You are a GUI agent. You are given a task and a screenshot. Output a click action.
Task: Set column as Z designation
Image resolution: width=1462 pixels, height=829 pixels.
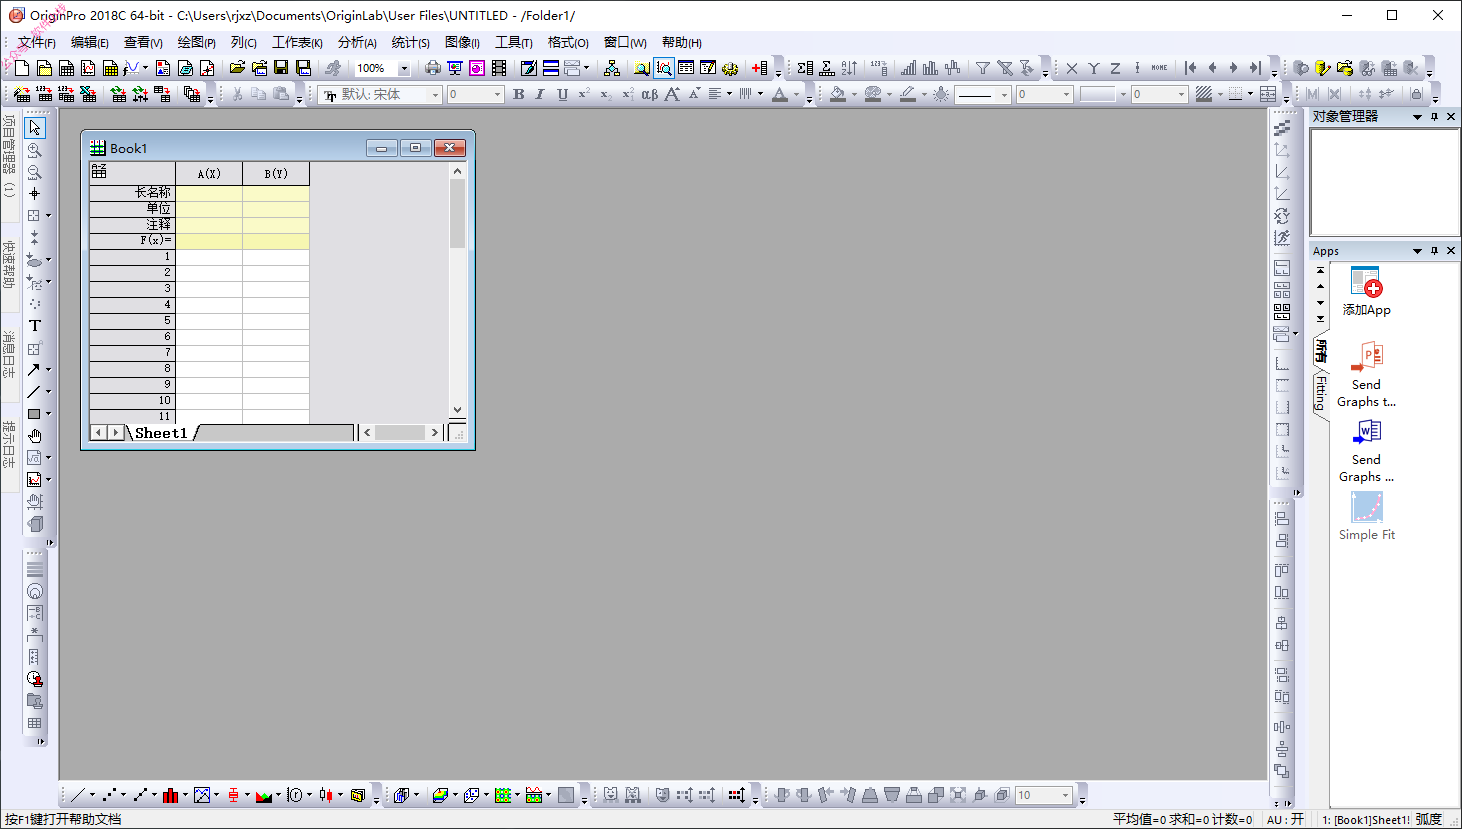coord(1116,68)
